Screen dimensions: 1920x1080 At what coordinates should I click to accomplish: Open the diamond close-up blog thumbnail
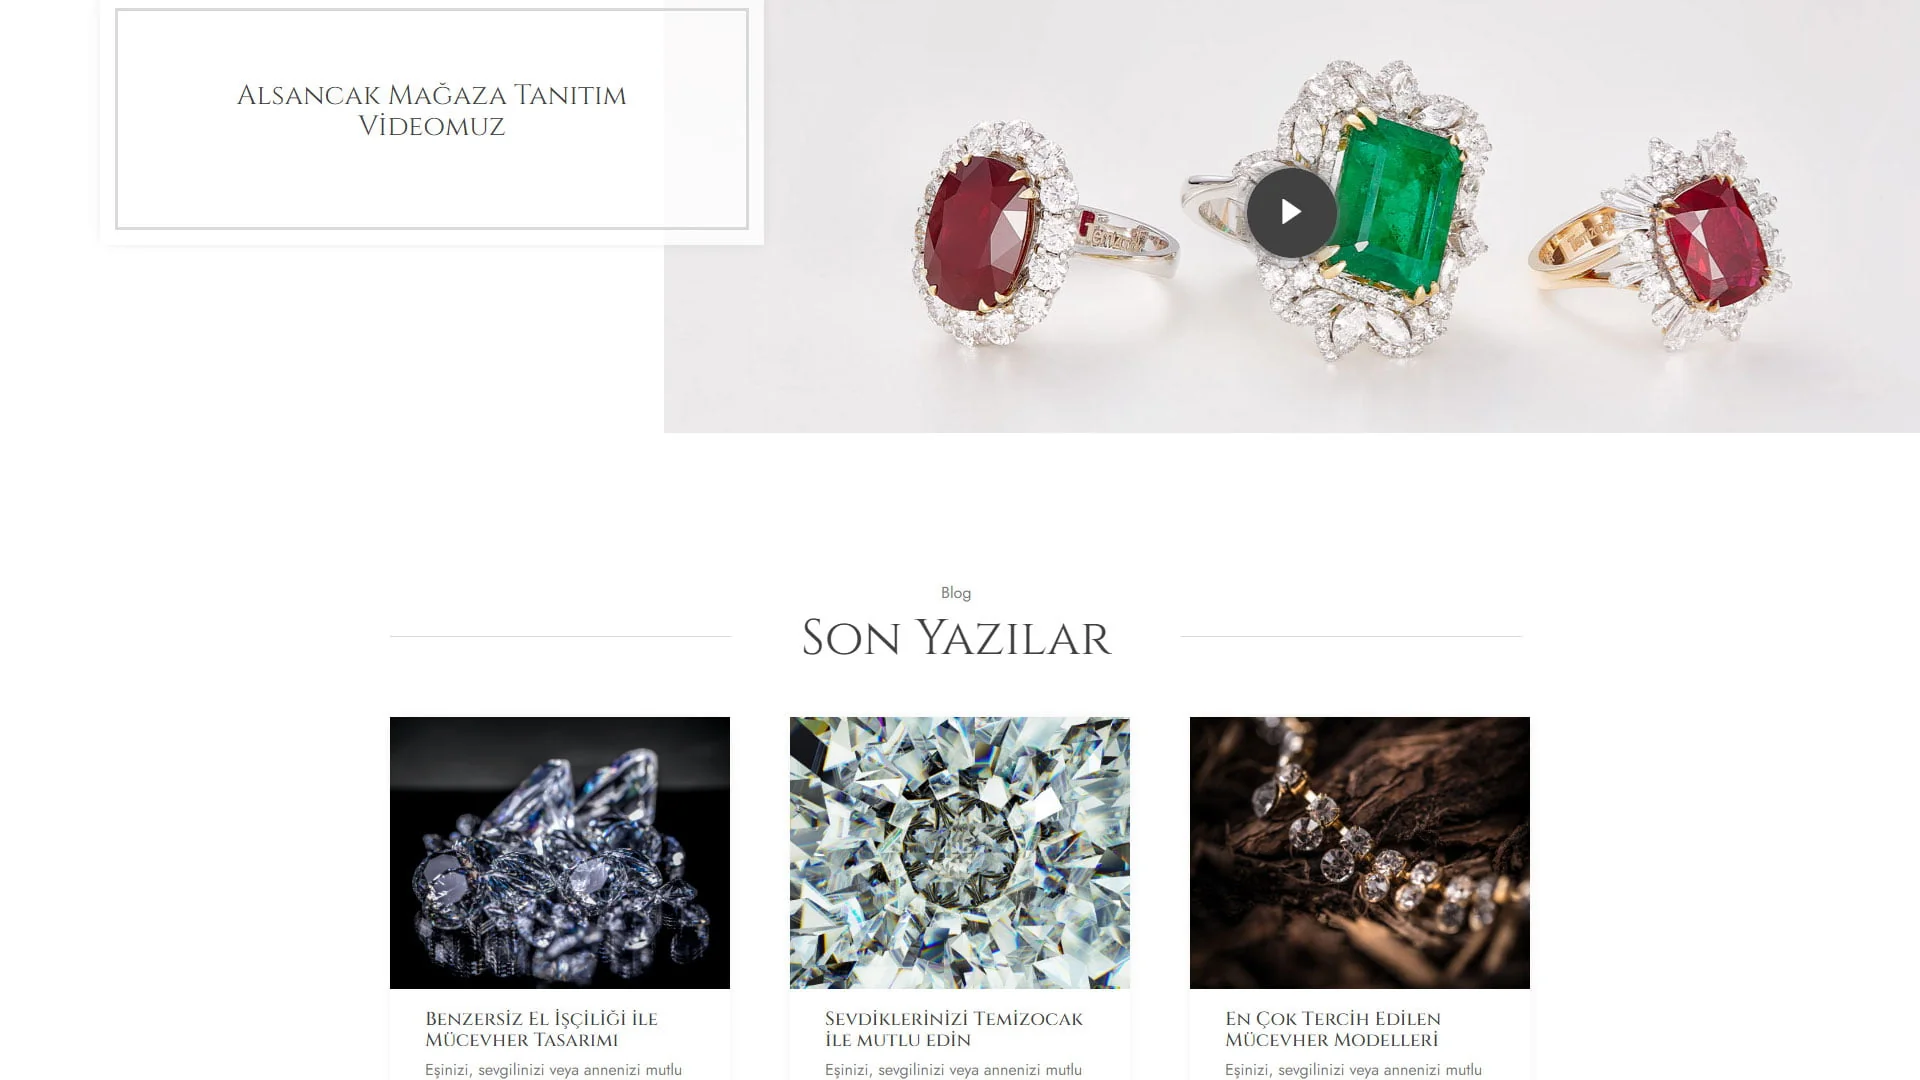tap(960, 853)
